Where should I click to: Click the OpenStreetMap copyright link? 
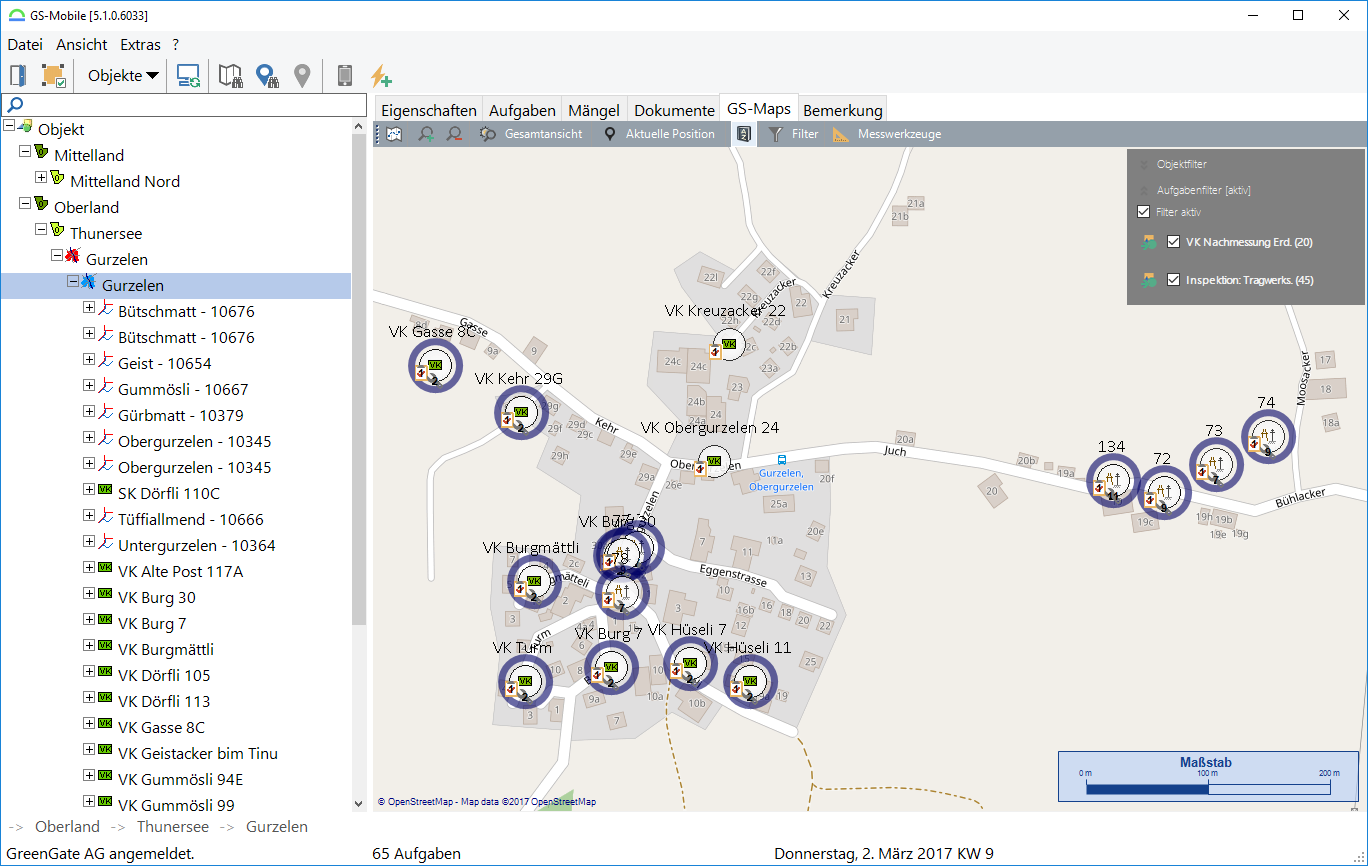[x=487, y=802]
